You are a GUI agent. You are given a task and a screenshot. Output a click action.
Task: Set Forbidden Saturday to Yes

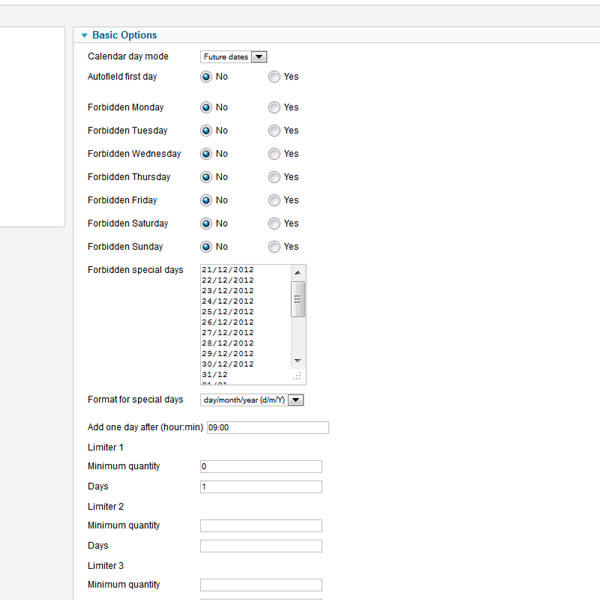[274, 224]
